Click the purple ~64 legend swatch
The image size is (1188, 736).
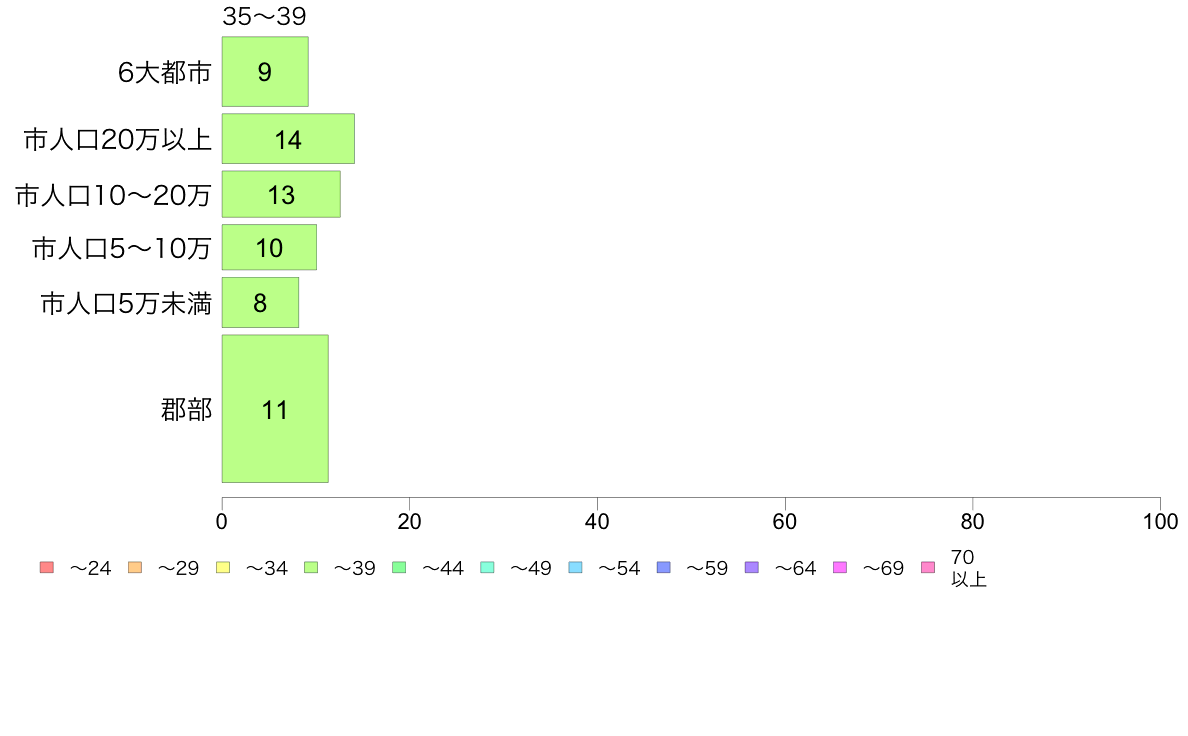click(x=752, y=567)
